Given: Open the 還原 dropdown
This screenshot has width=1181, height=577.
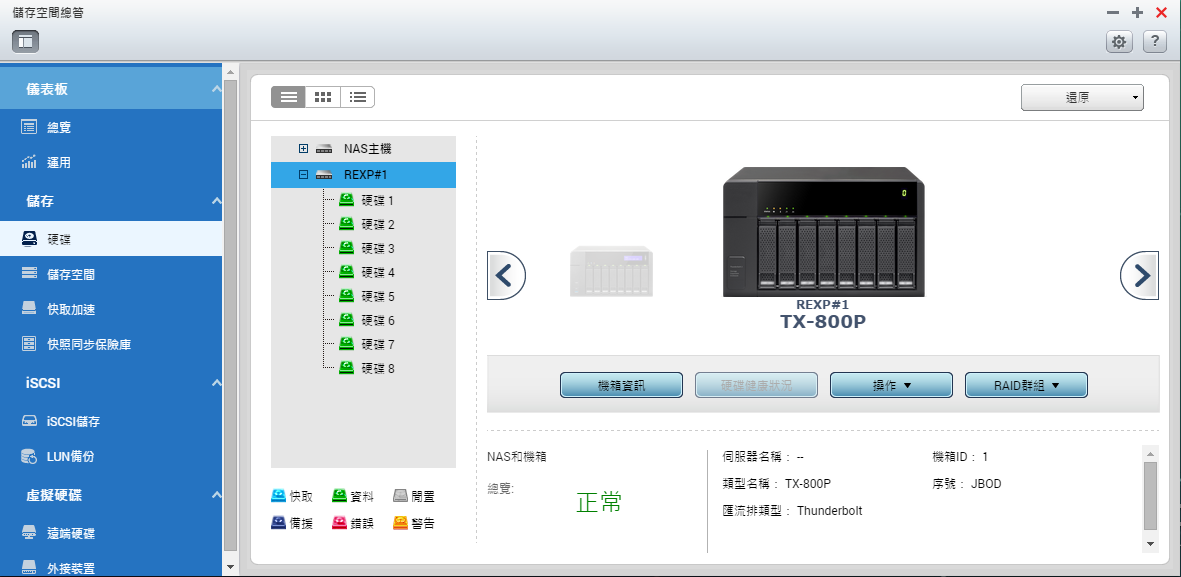Looking at the screenshot, I should point(1081,98).
